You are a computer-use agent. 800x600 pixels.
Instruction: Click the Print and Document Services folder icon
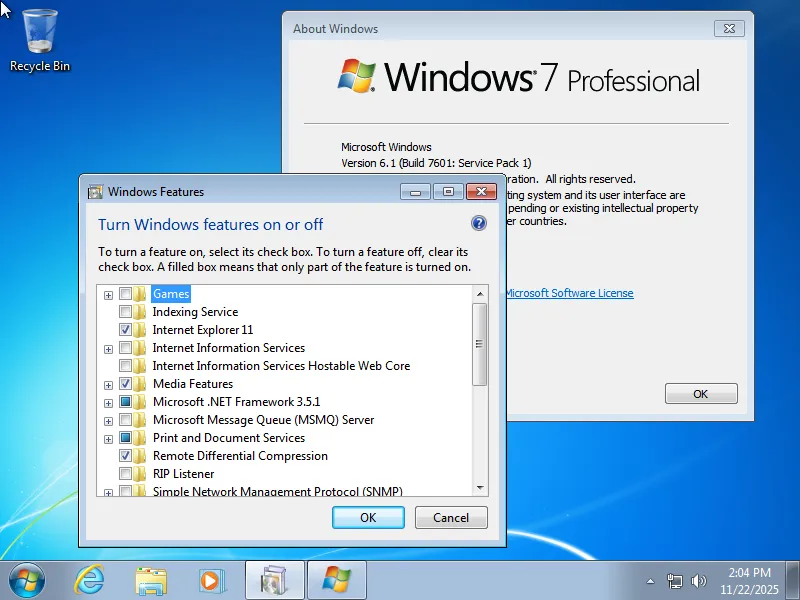140,438
